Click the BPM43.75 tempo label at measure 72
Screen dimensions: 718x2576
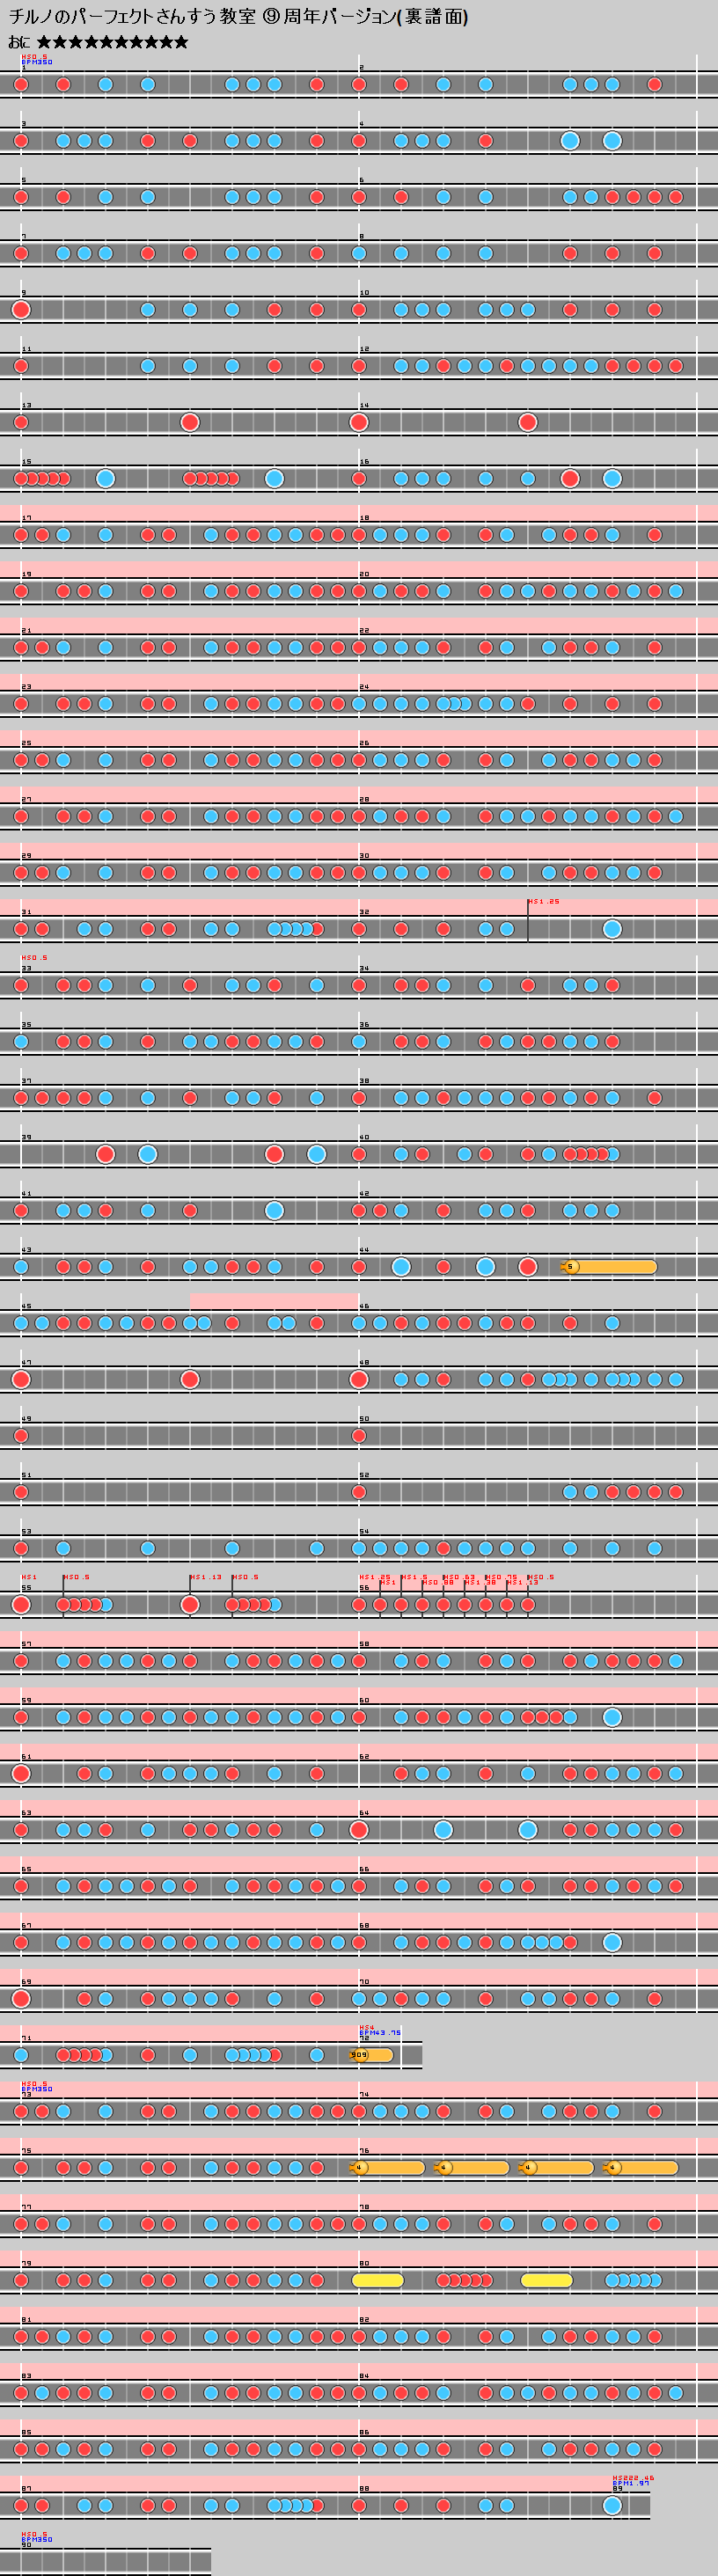[x=380, y=2033]
